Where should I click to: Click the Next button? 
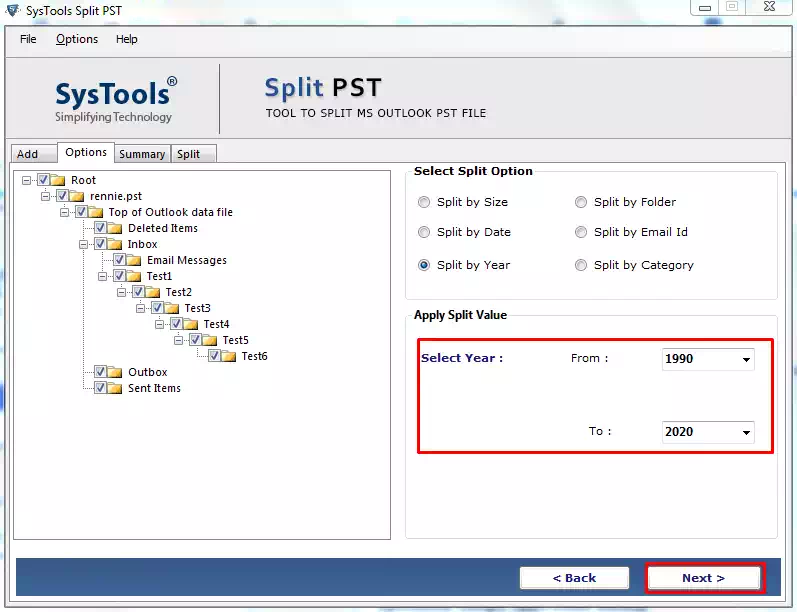pyautogui.click(x=703, y=578)
